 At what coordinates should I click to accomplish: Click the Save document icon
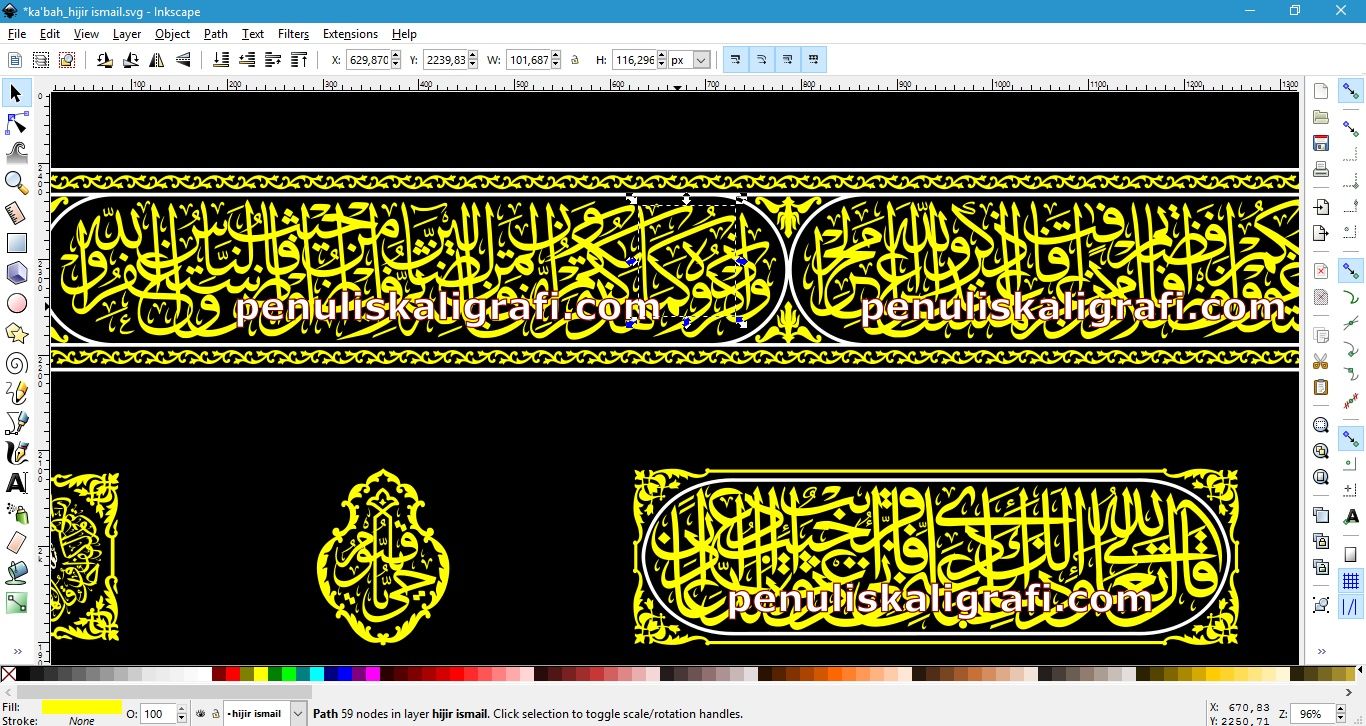coord(1321,143)
